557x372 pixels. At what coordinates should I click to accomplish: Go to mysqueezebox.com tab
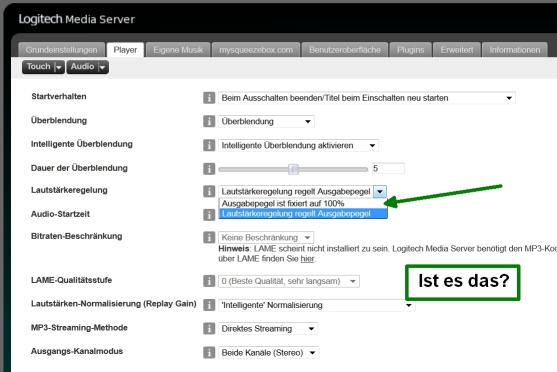tap(256, 50)
